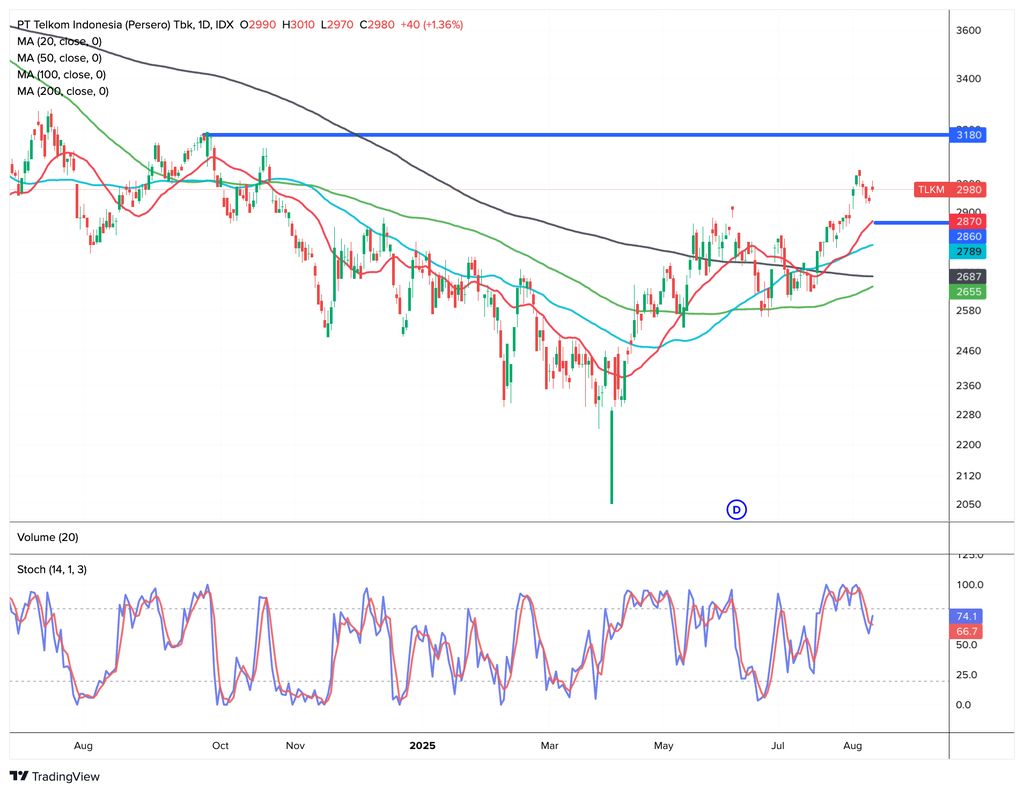Click the 66.7 stochastic value label

click(967, 631)
